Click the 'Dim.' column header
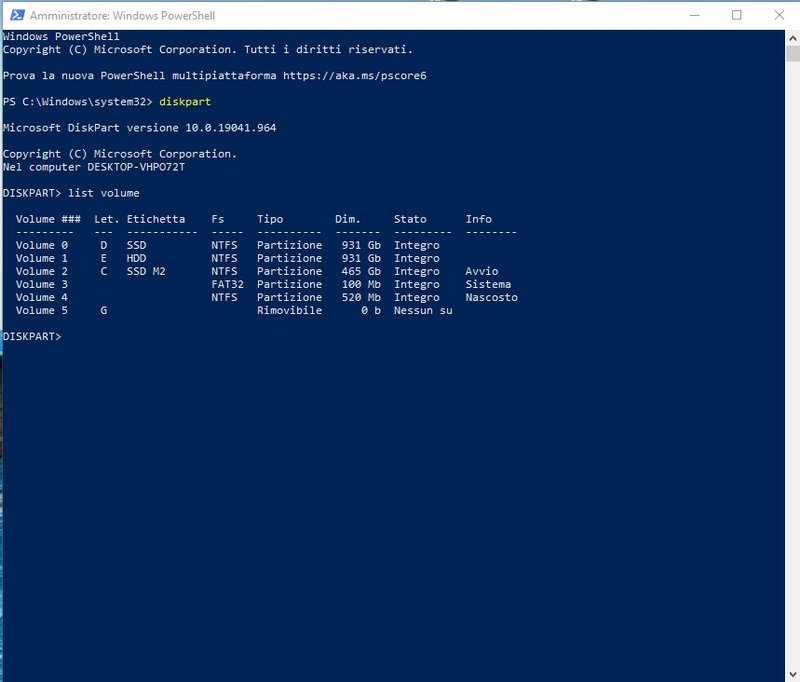This screenshot has height=682, width=800. pyautogui.click(x=348, y=219)
